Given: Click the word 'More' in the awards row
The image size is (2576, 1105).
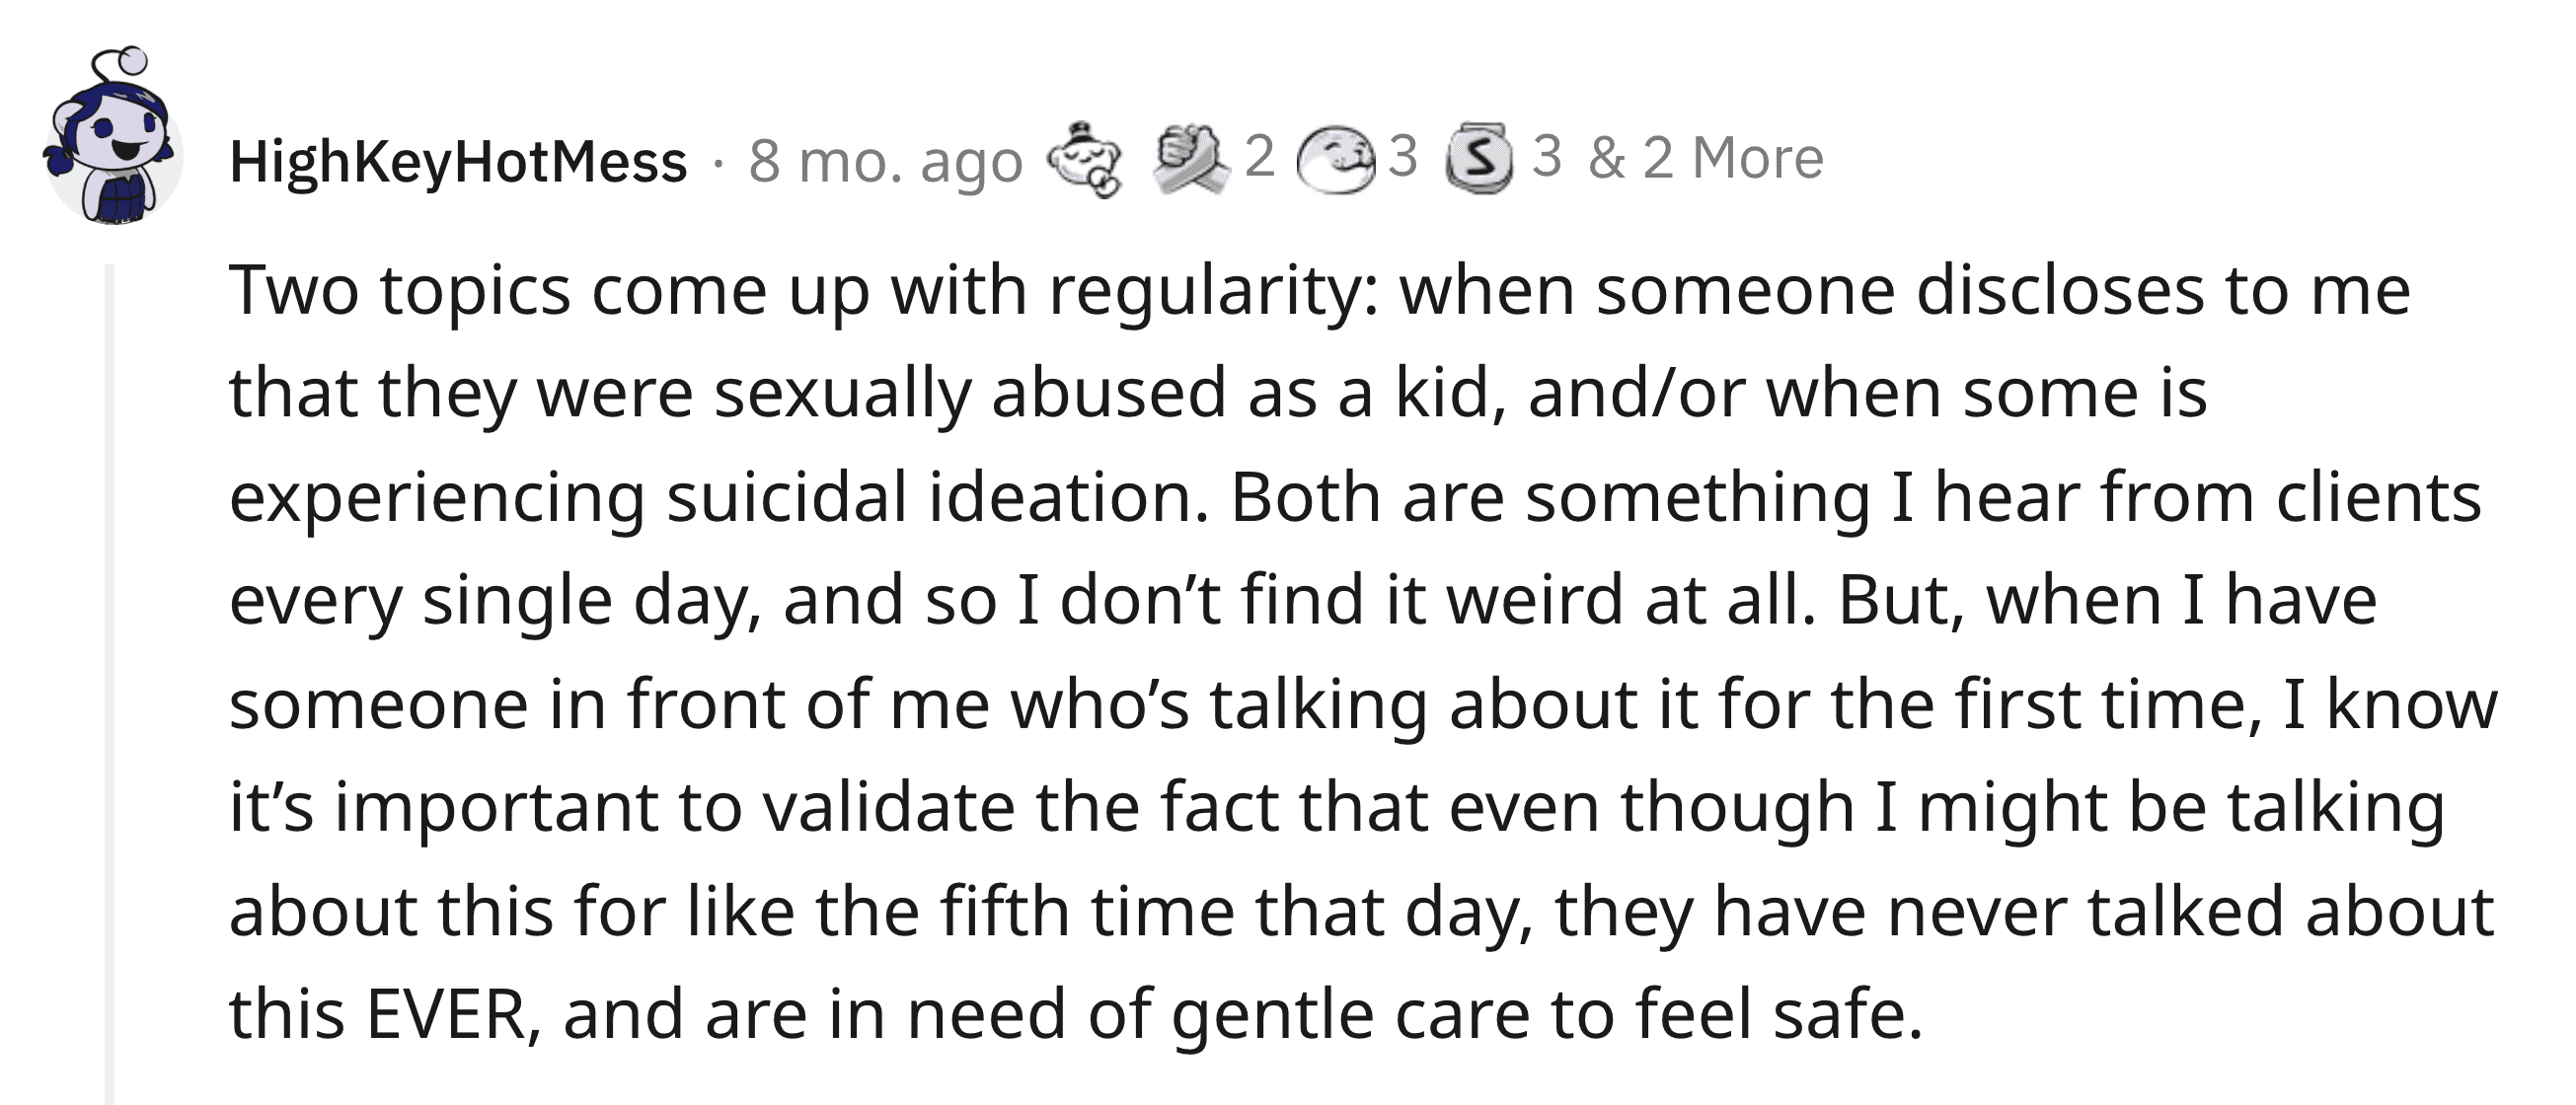Looking at the screenshot, I should [x=1758, y=158].
